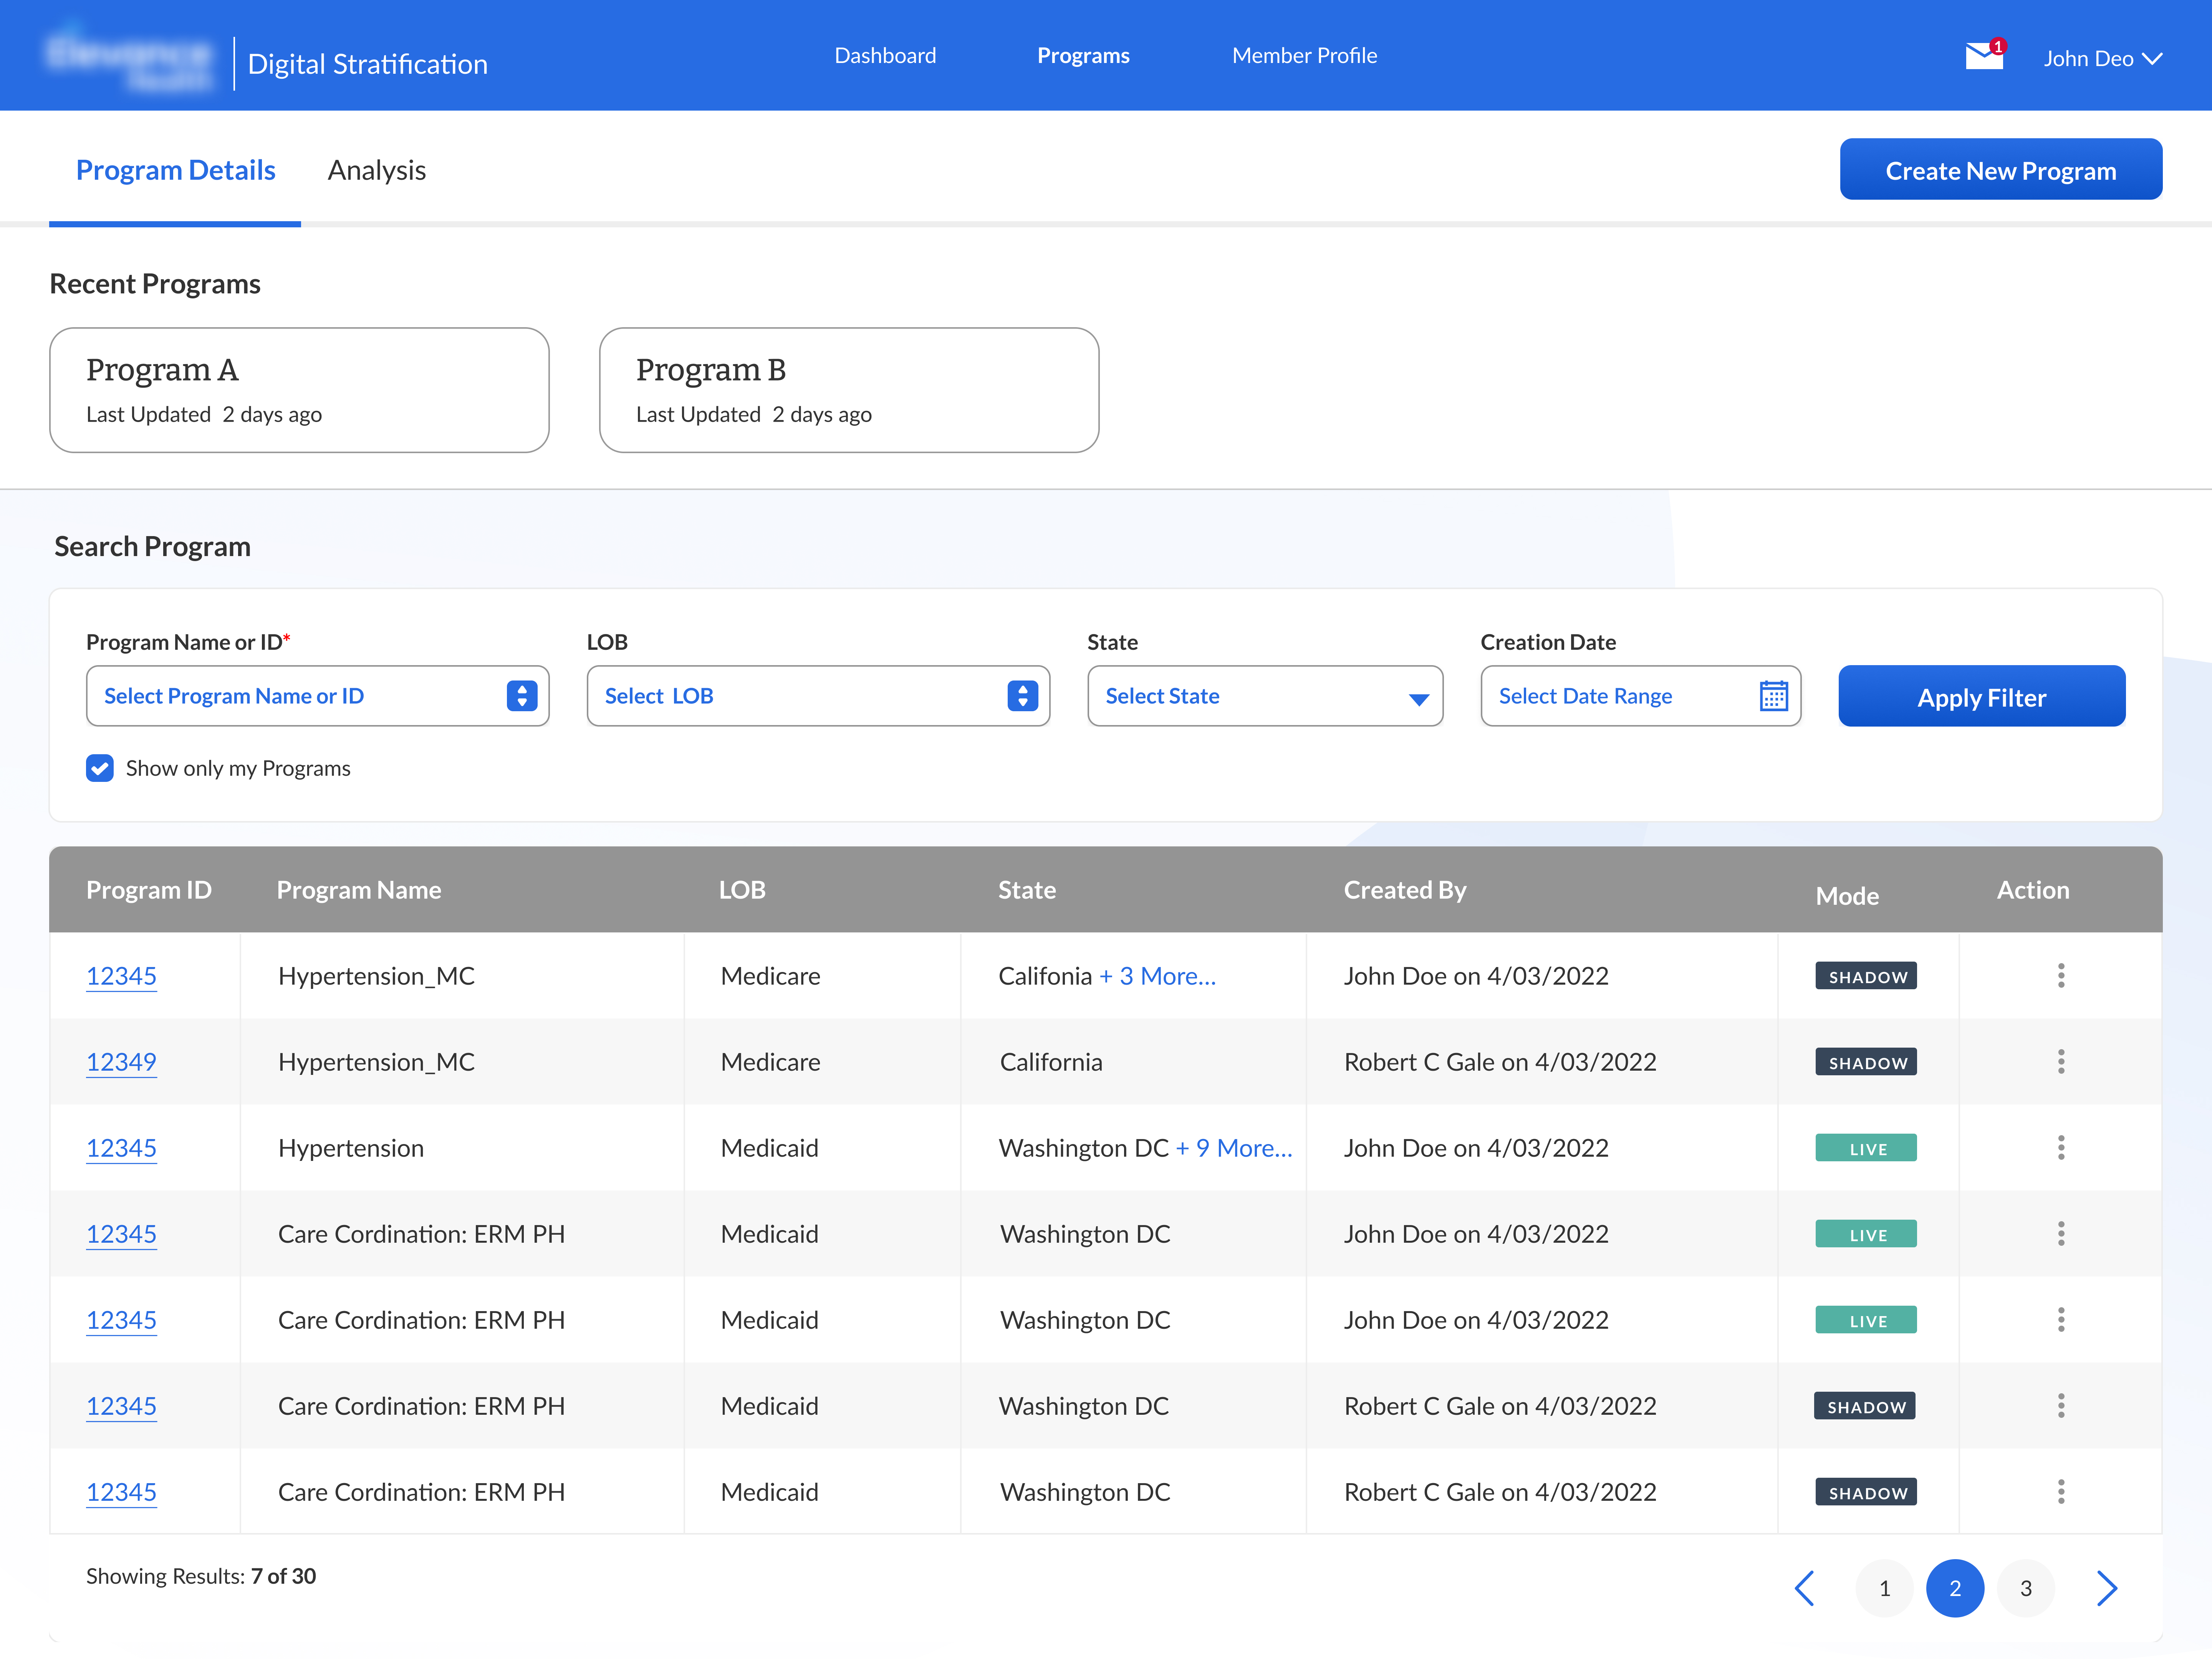Open the action menu for the first Hypertension_MC row
This screenshot has width=2212, height=1659.
click(2061, 976)
